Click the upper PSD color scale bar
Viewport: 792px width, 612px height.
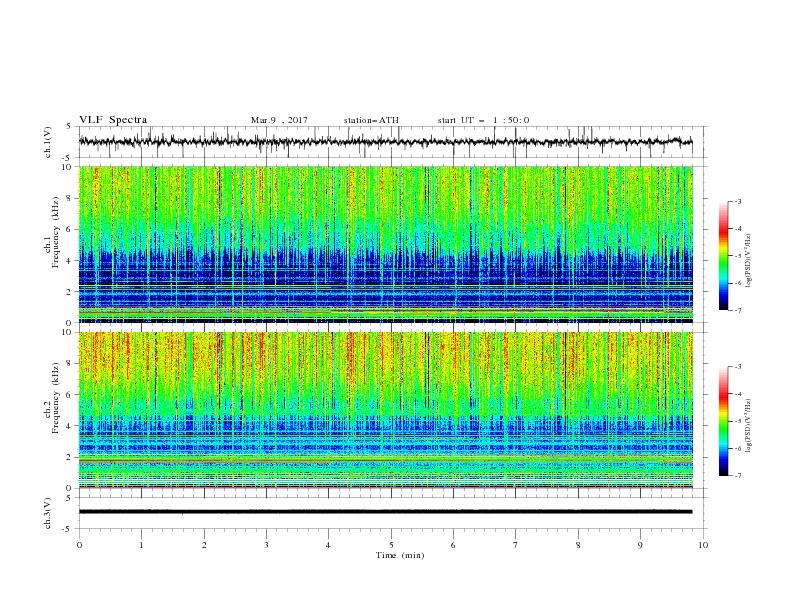(x=723, y=256)
